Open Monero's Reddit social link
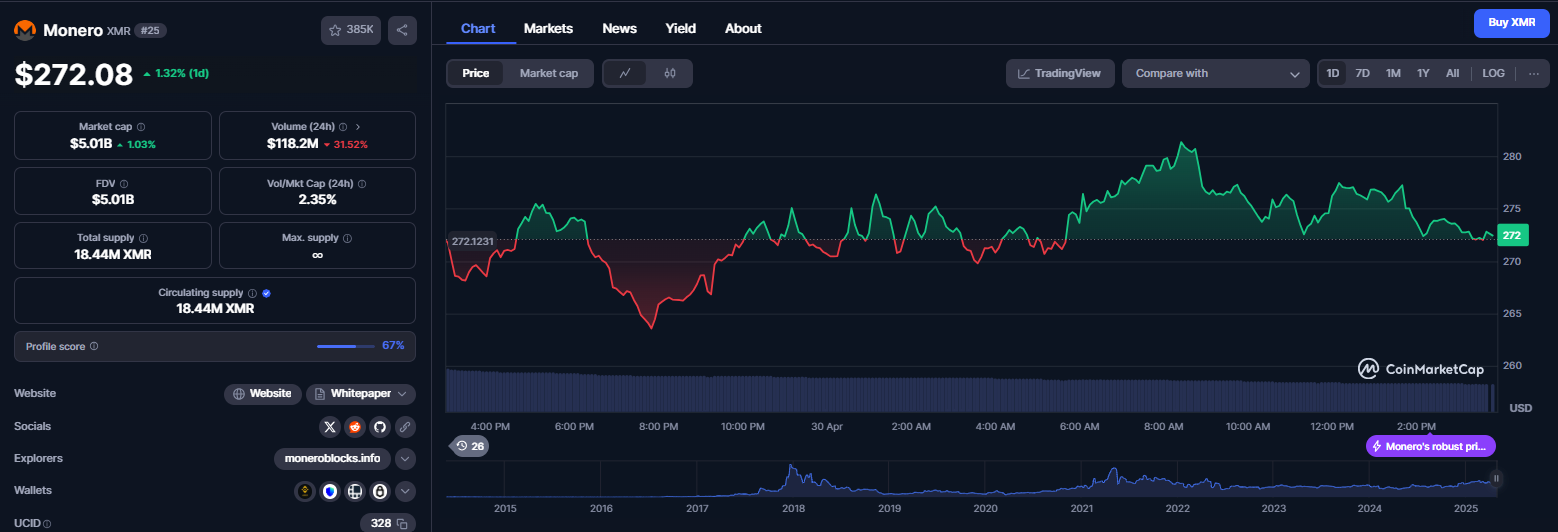This screenshot has width=1558, height=532. [355, 426]
